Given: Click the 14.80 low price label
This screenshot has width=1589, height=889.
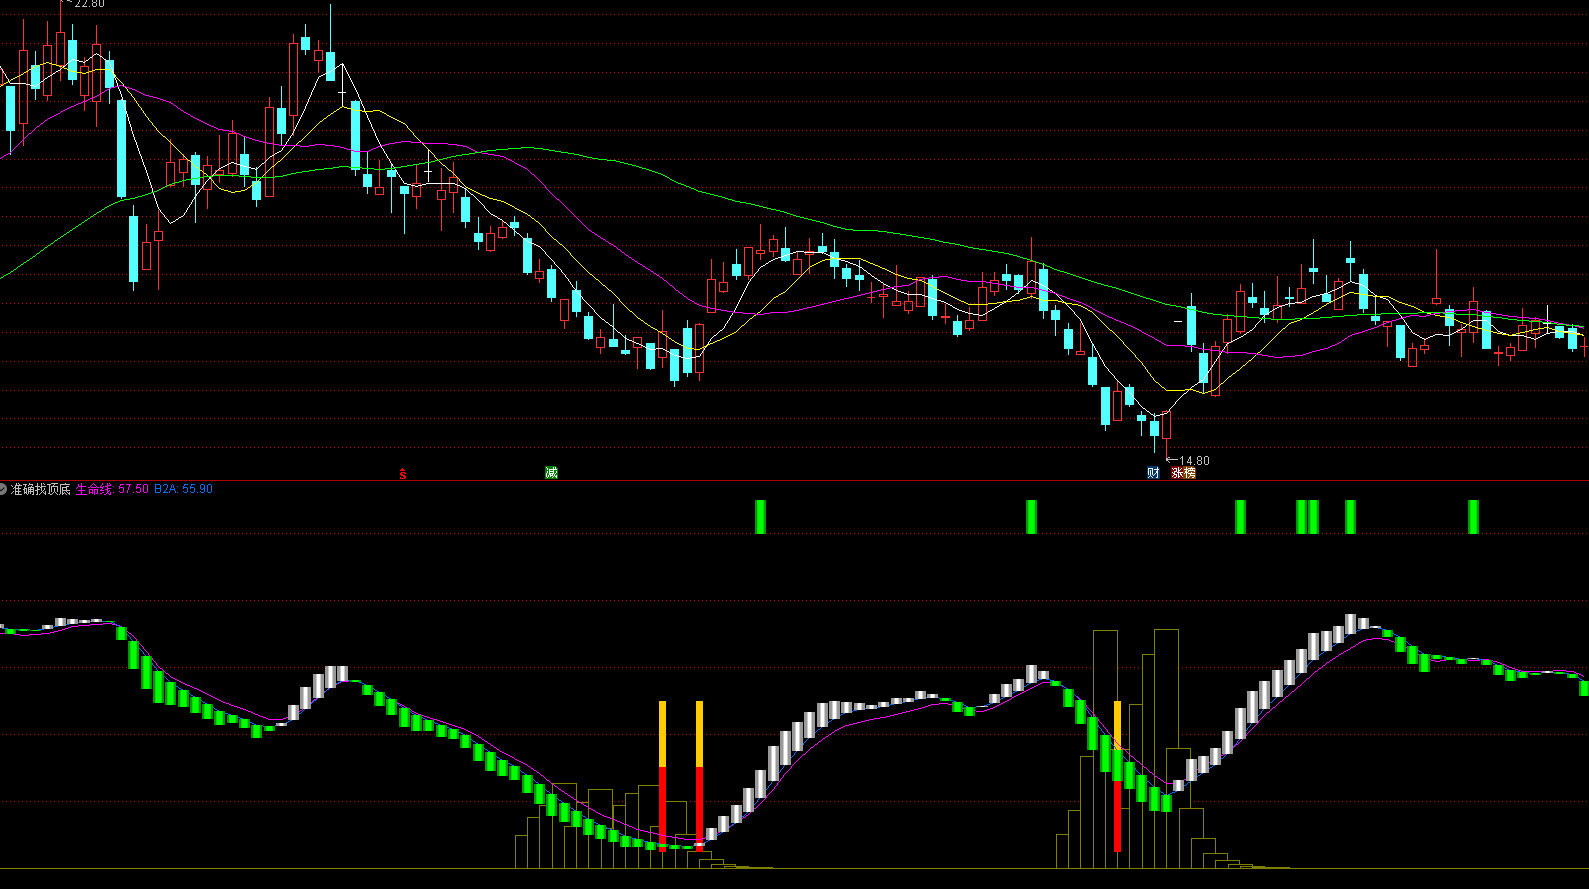Looking at the screenshot, I should pos(1194,461).
